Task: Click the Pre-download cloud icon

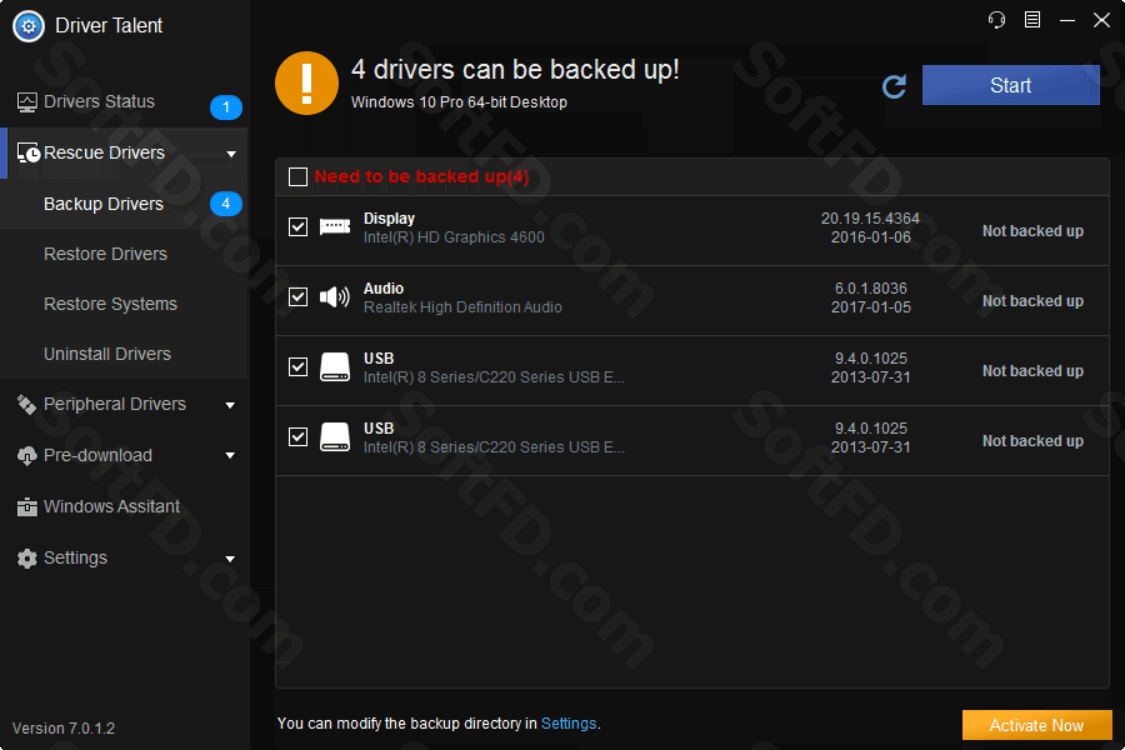Action: coord(27,456)
